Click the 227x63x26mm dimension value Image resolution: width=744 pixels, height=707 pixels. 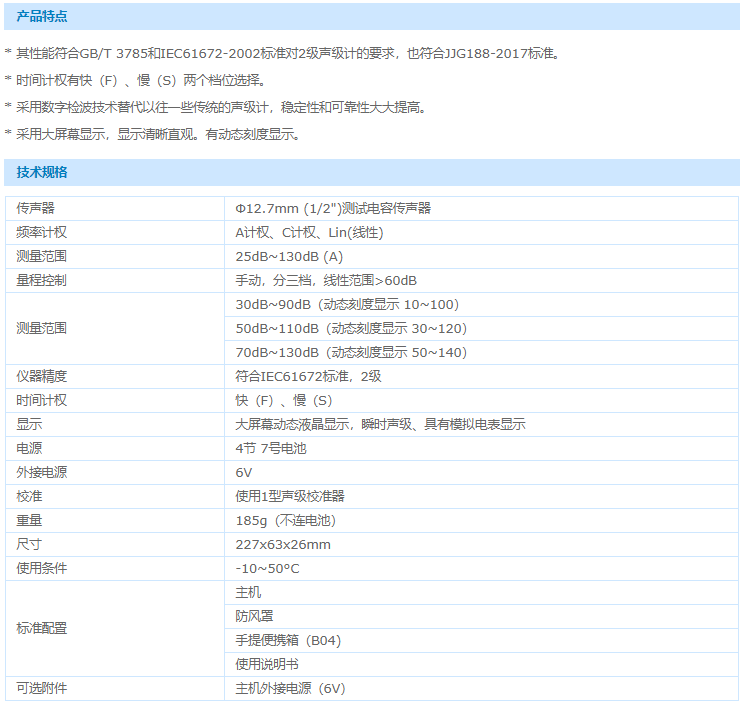283,544
